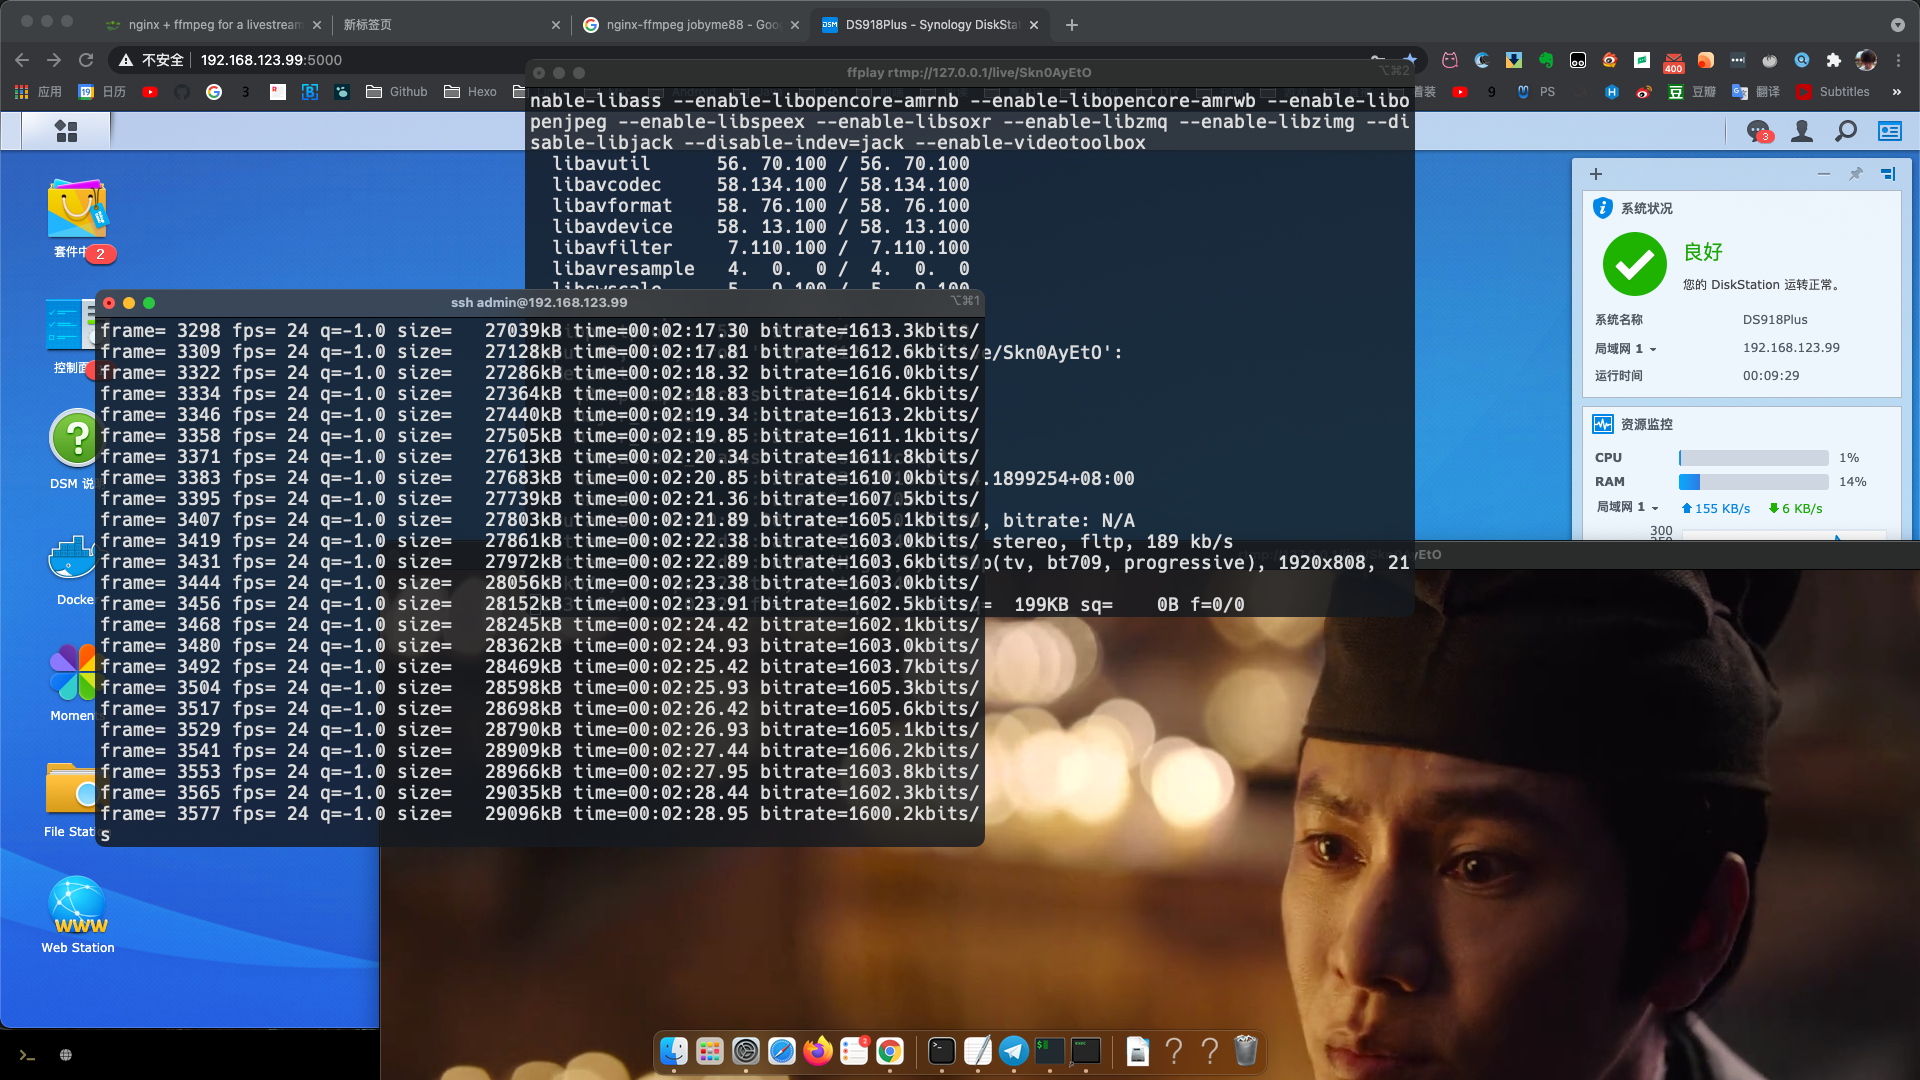Screen dimensions: 1920x1080
Task: Expand 局域网 1 dropdown in system status
Action: coord(1653,349)
